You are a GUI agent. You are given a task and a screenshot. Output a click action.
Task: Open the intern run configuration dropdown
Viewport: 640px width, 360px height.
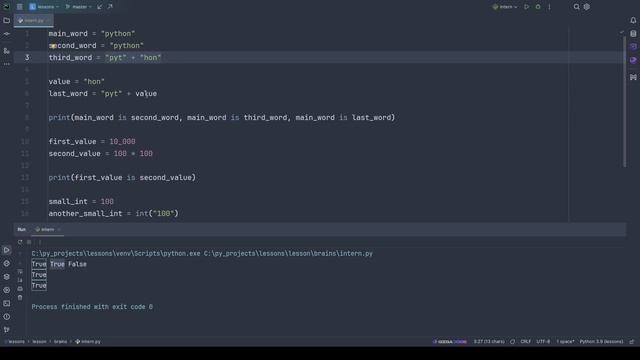click(x=505, y=7)
